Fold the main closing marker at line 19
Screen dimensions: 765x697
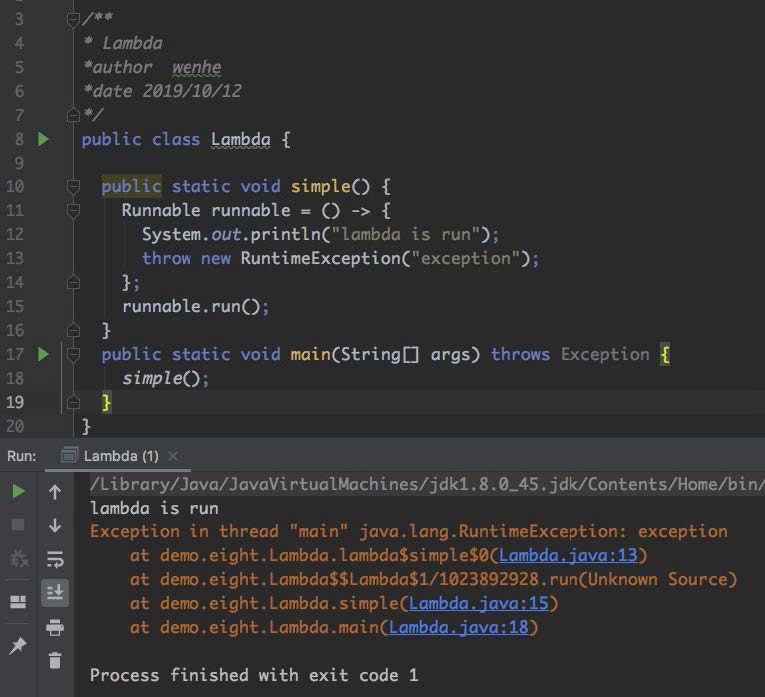pyautogui.click(x=73, y=402)
